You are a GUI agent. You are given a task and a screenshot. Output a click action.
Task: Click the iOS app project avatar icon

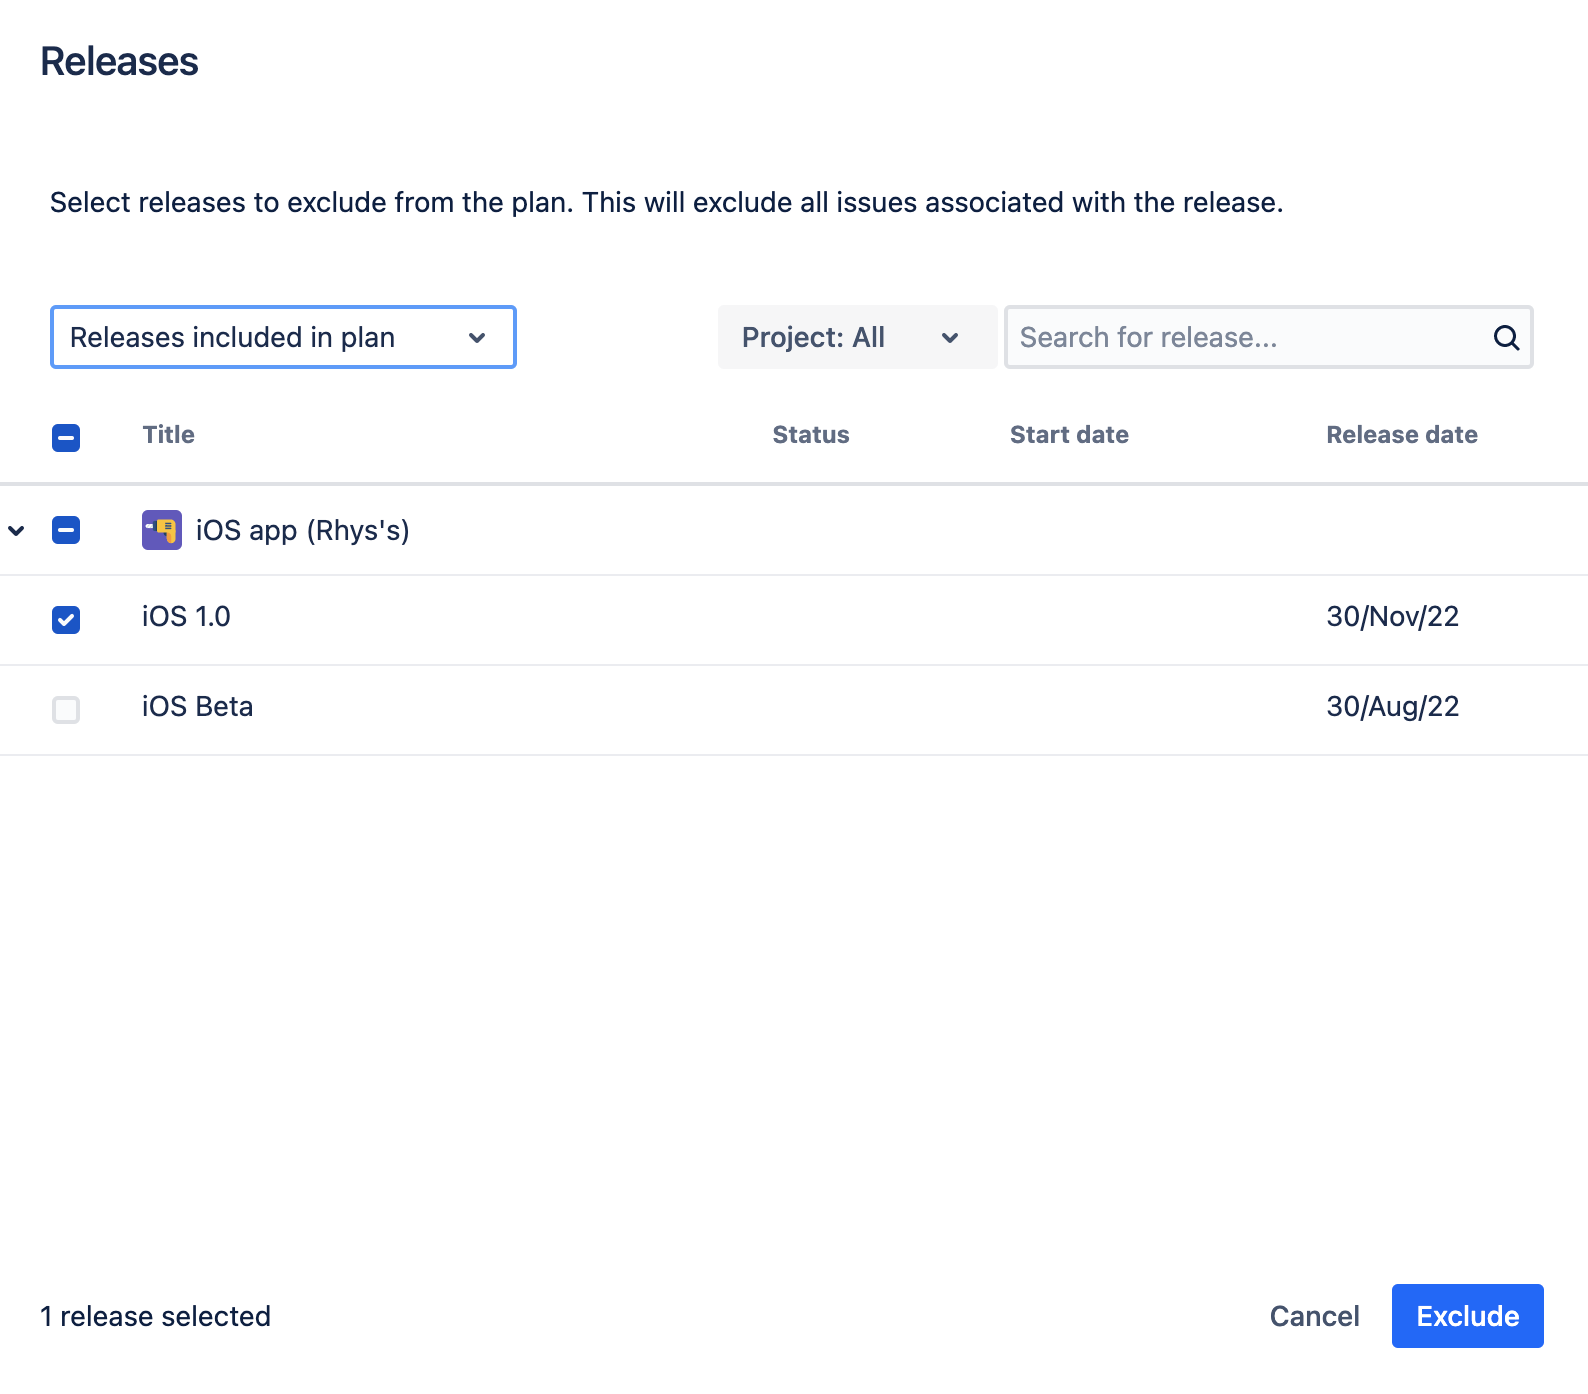[162, 530]
